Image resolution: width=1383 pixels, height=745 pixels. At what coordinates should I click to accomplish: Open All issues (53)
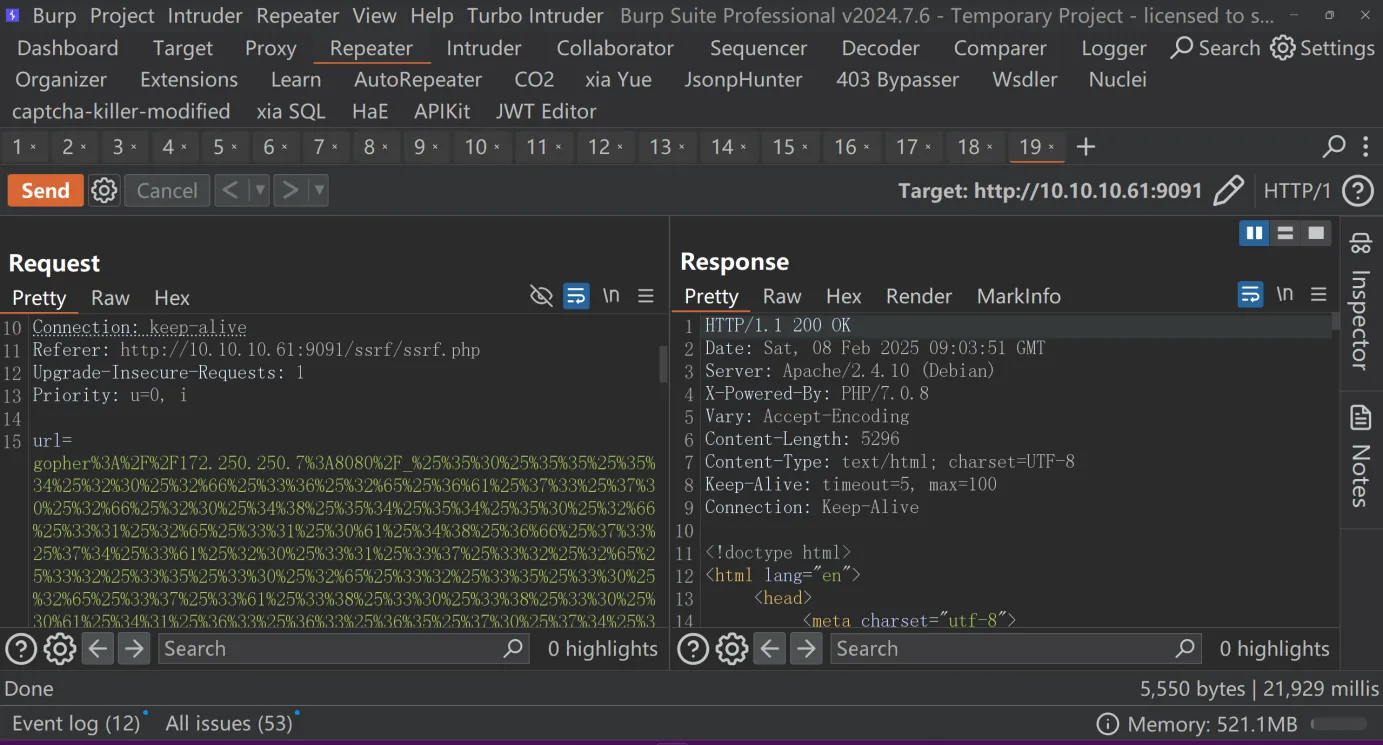coord(229,723)
